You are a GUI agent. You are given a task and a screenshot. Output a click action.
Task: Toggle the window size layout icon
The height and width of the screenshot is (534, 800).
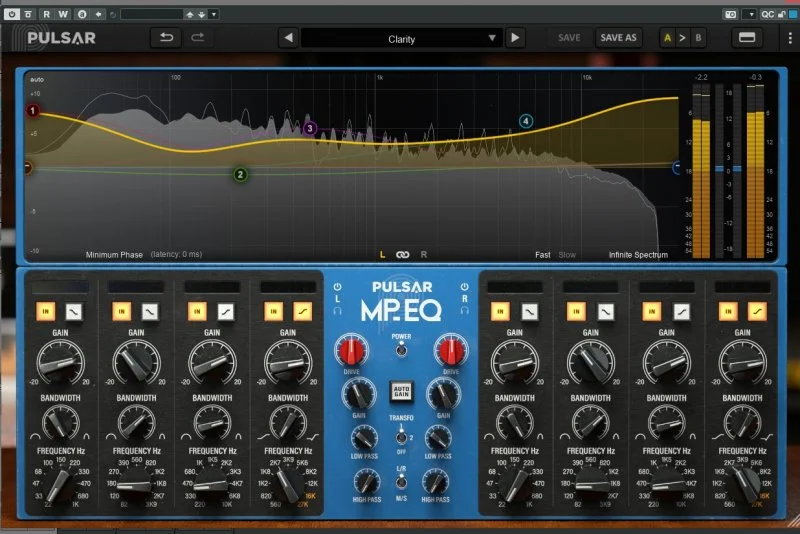pyautogui.click(x=746, y=37)
